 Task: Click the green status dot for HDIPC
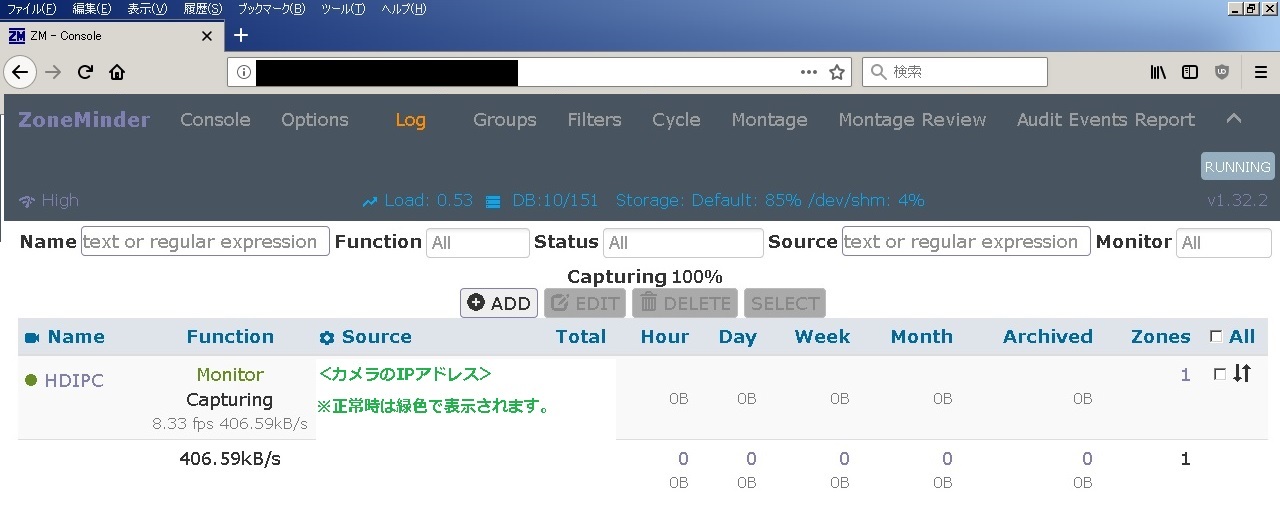pos(31,380)
